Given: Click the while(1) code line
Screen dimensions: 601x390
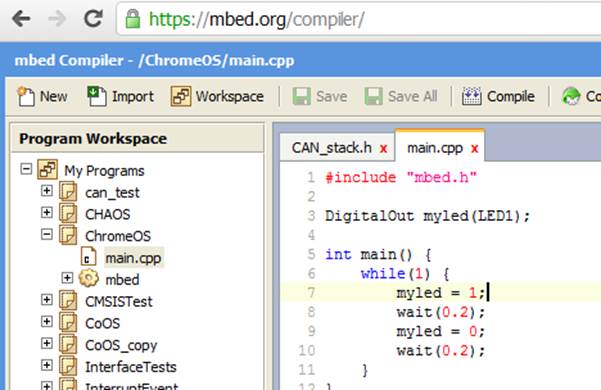Looking at the screenshot, I should tap(404, 274).
